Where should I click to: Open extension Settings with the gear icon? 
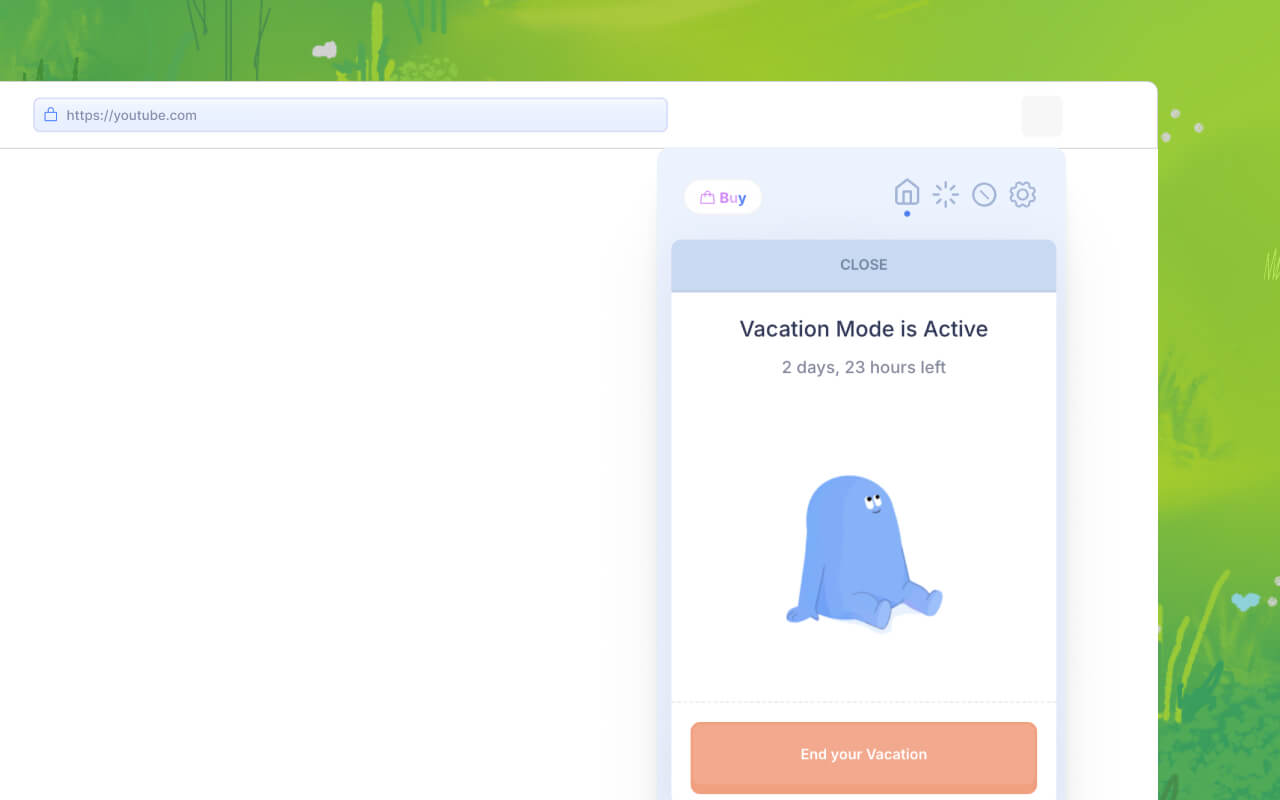click(1022, 194)
